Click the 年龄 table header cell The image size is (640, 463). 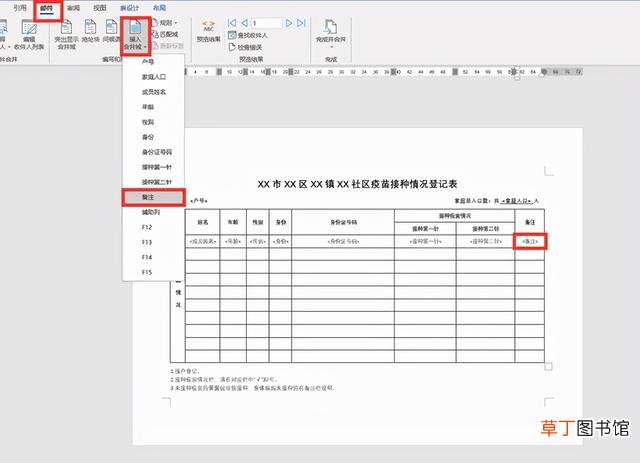click(233, 222)
